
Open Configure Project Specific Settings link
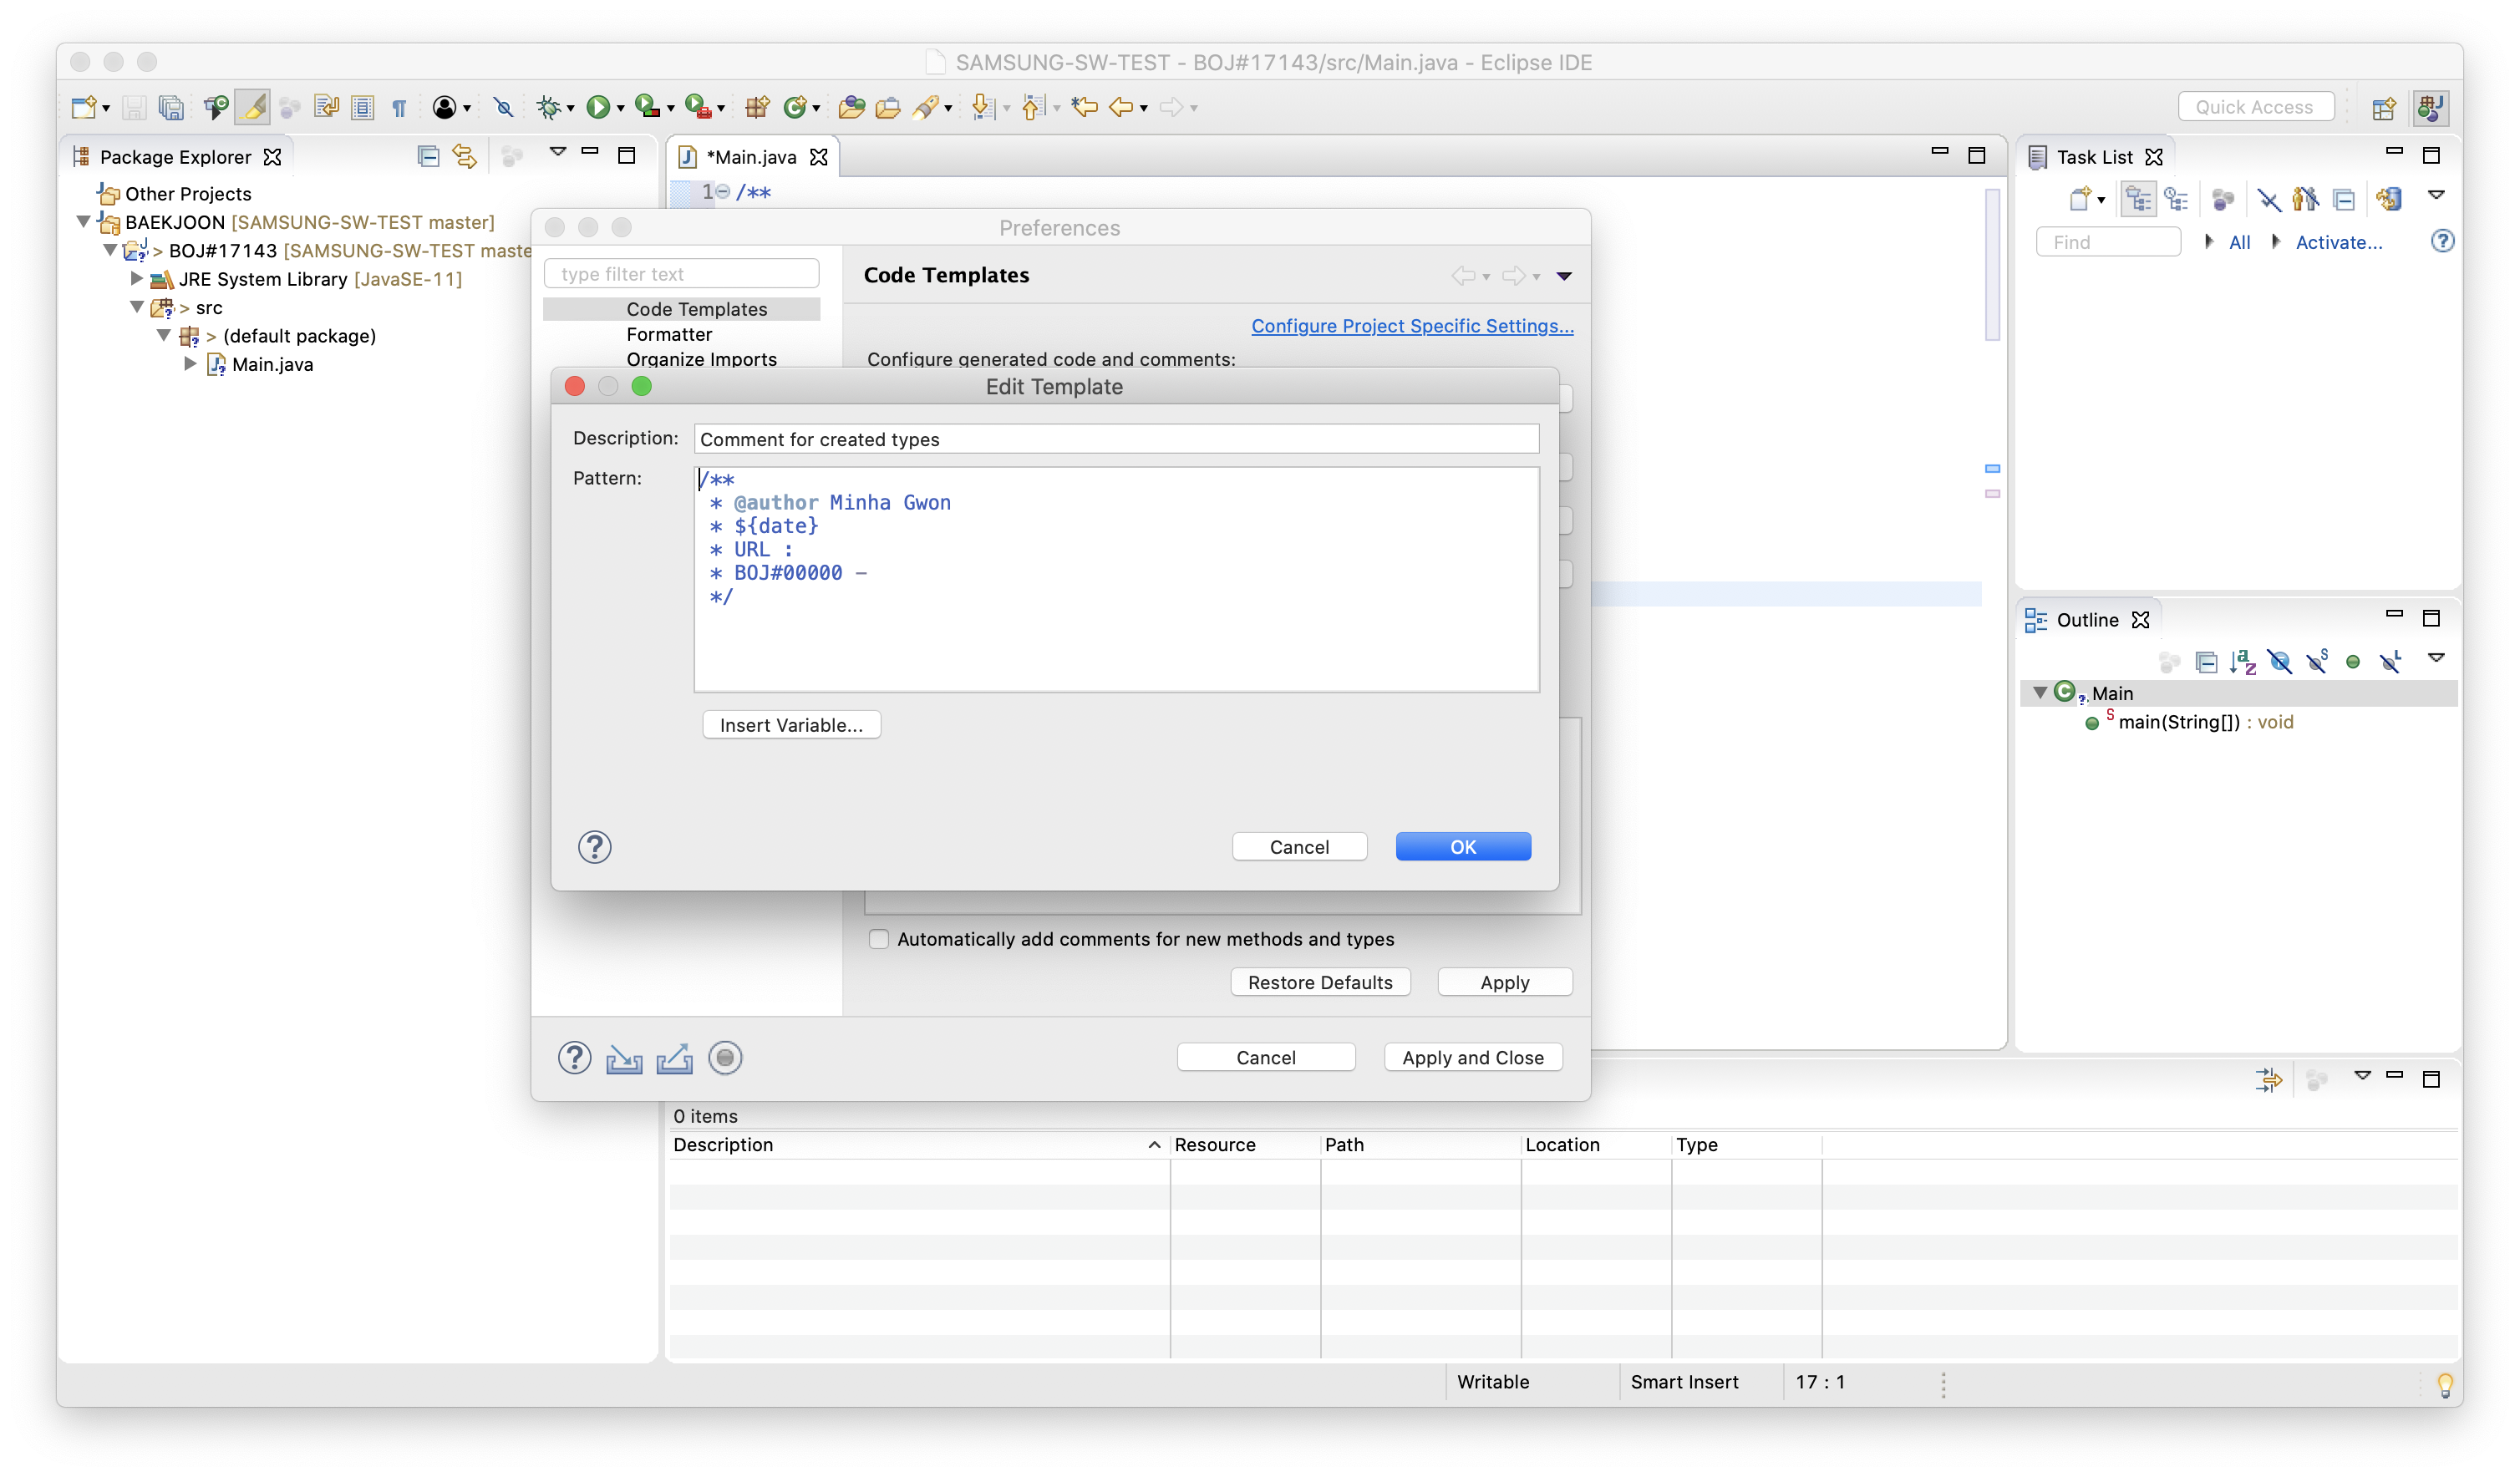1412,326
